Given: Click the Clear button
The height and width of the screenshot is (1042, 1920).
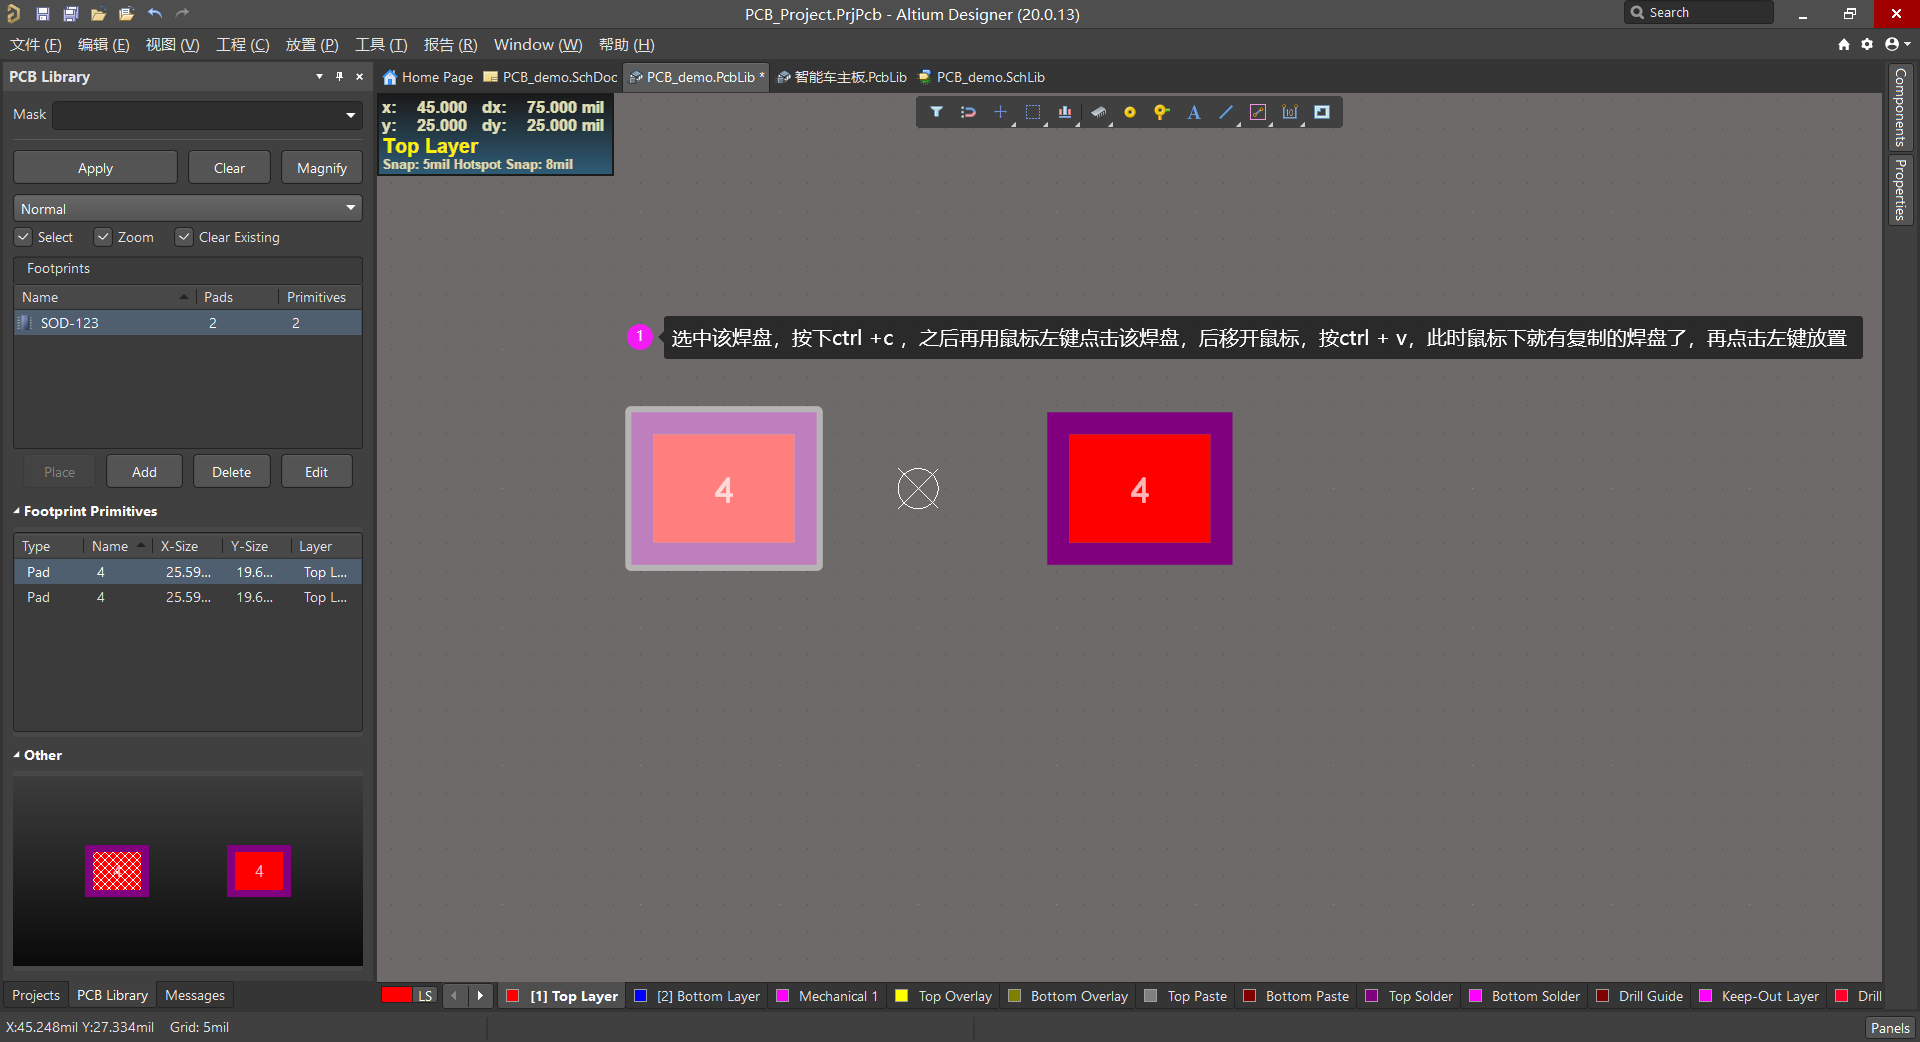Looking at the screenshot, I should pos(229,168).
